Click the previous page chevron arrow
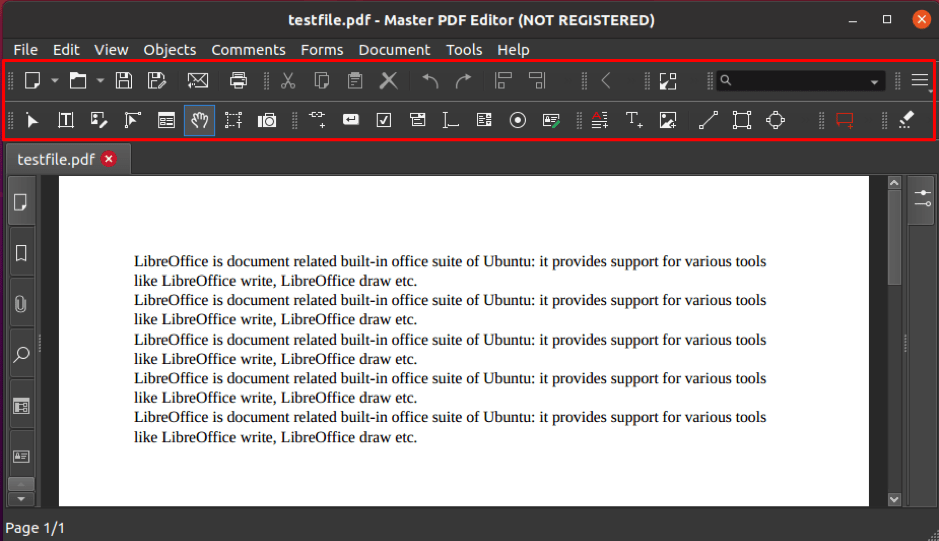 pos(606,80)
